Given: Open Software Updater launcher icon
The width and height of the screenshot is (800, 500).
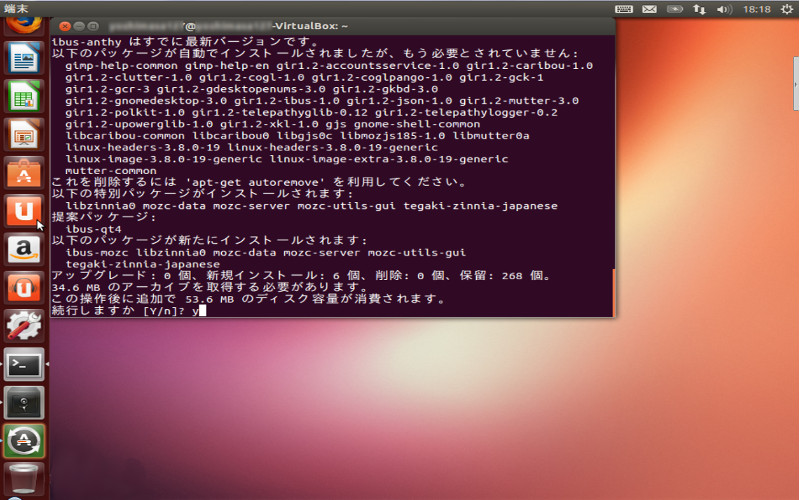Looking at the screenshot, I should point(23,441).
